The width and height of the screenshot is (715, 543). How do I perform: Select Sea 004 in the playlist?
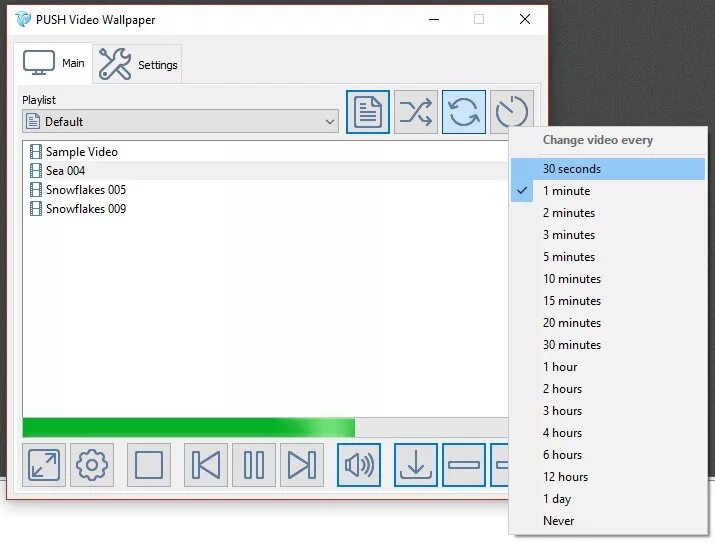265,171
